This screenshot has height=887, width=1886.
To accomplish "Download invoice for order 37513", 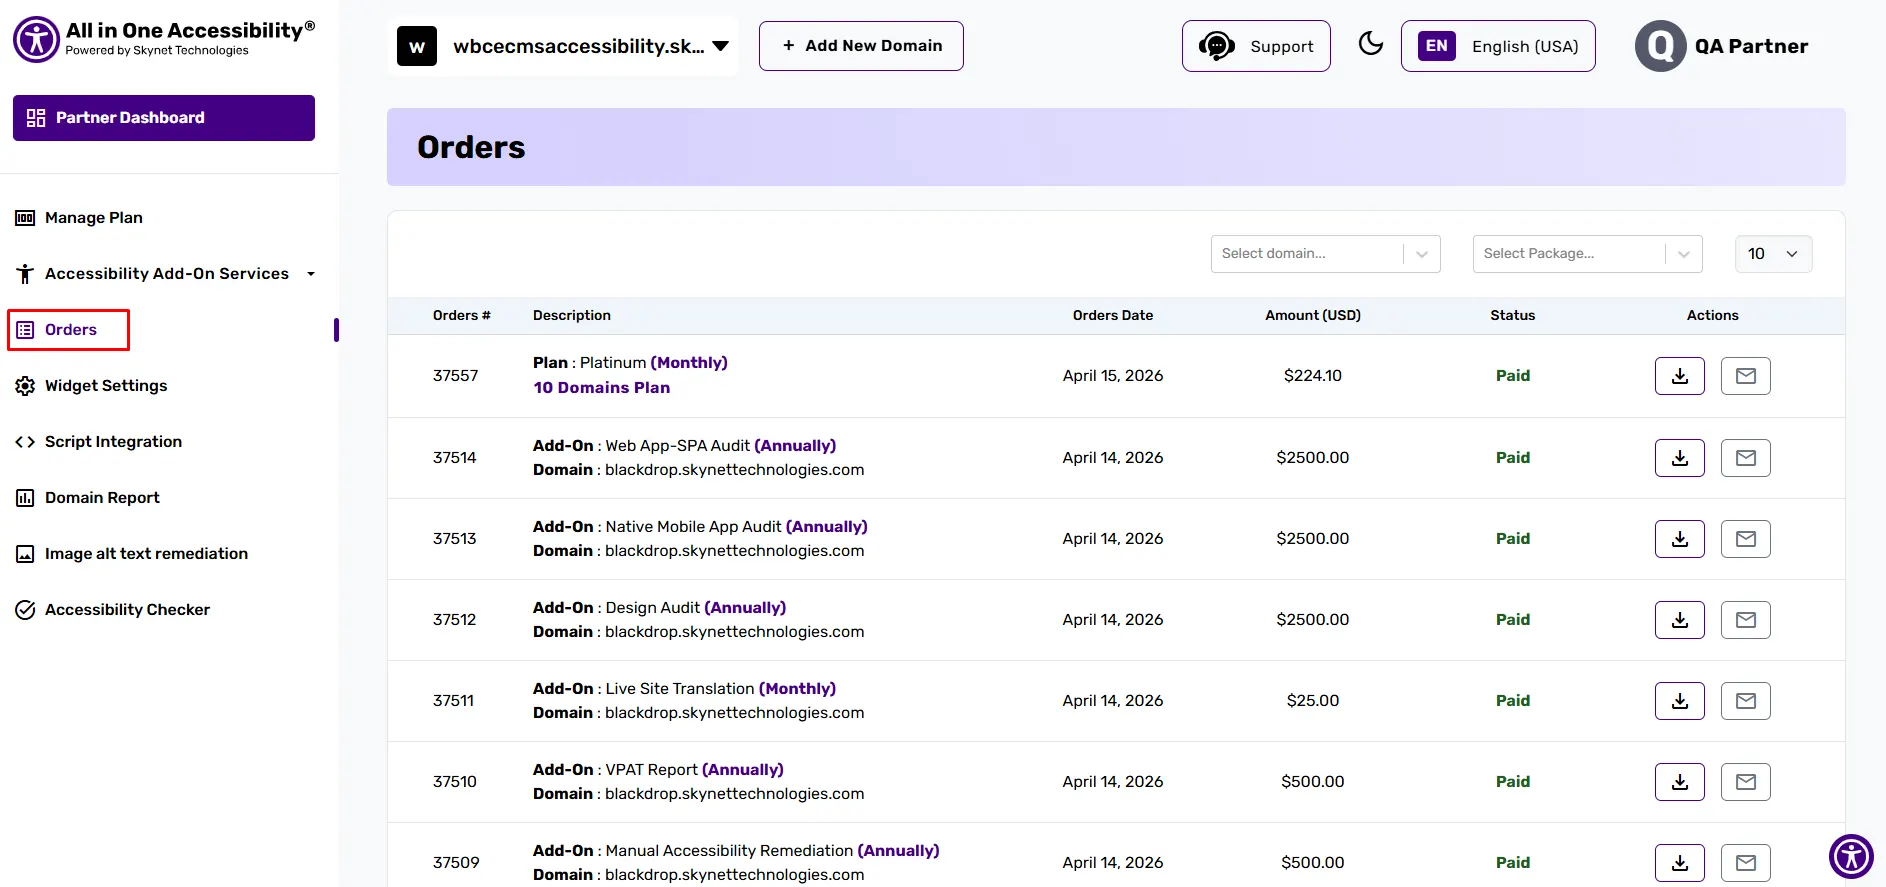I will (x=1680, y=539).
